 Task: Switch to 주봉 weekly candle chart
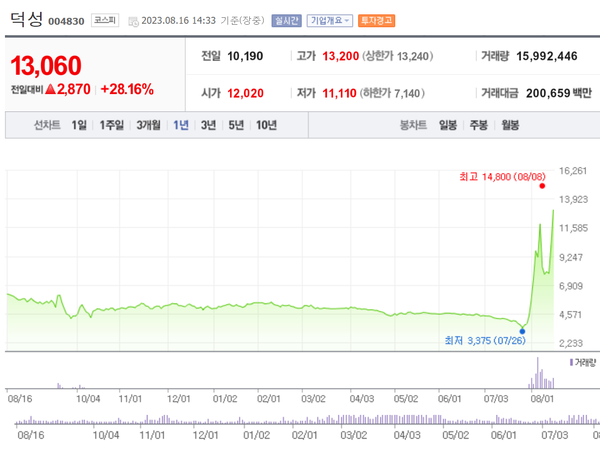pyautogui.click(x=478, y=125)
